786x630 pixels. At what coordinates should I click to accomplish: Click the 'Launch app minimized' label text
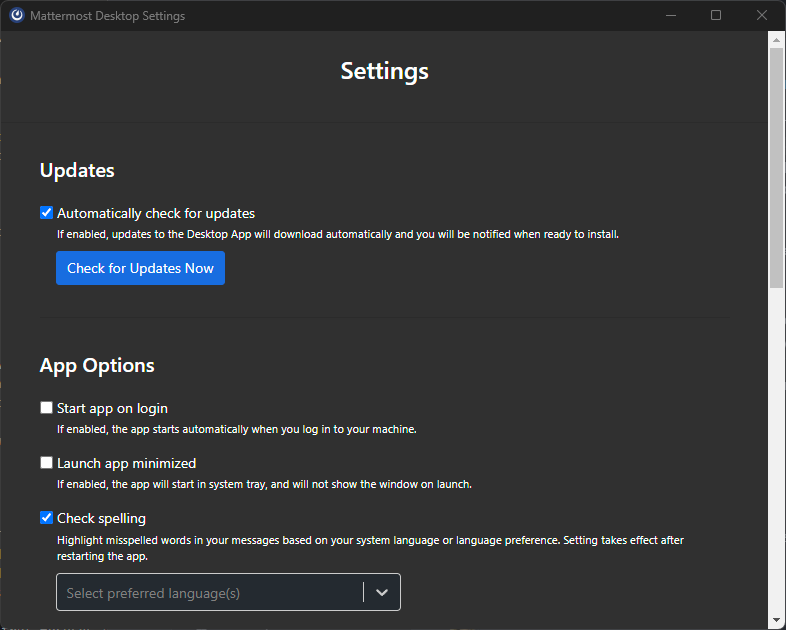click(126, 463)
